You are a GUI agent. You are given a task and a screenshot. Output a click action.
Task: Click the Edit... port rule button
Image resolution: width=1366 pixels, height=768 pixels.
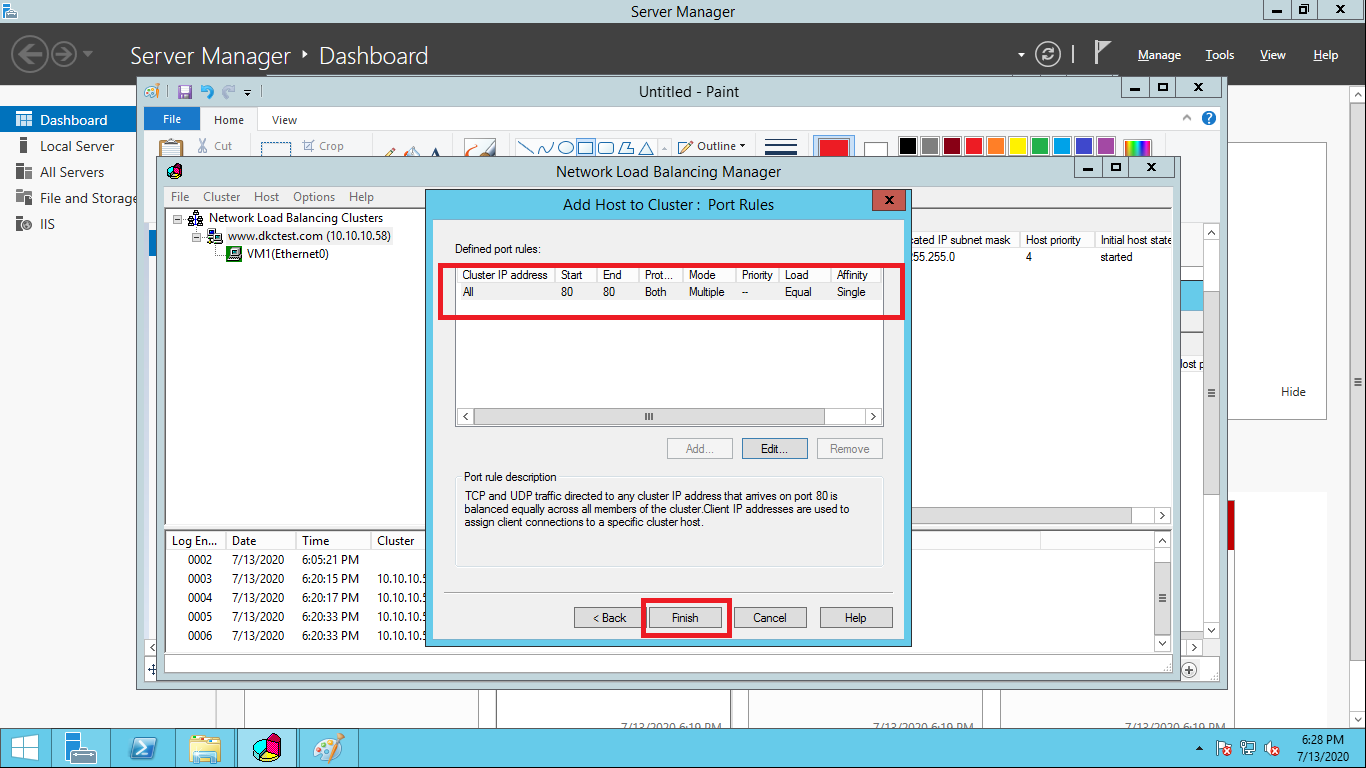coord(774,449)
